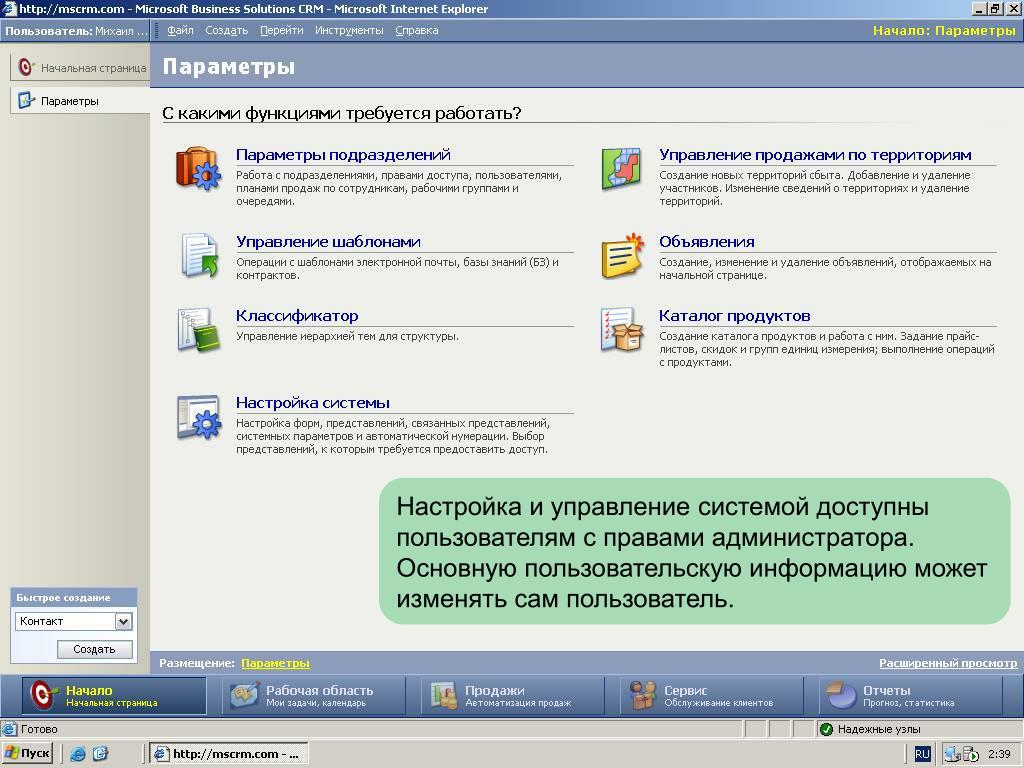Click the Объявления sticky note icon
Viewport: 1024px width, 768px height.
point(622,255)
